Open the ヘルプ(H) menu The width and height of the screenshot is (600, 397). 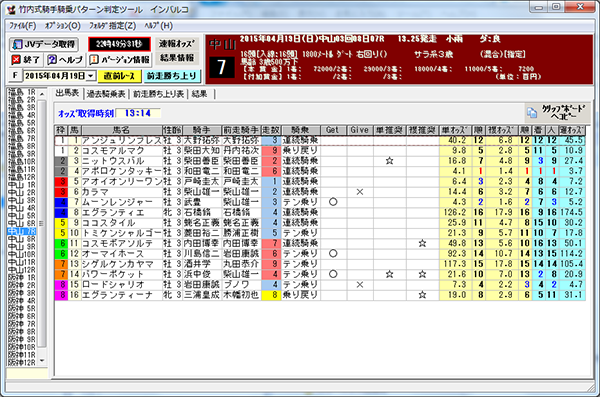[158, 26]
